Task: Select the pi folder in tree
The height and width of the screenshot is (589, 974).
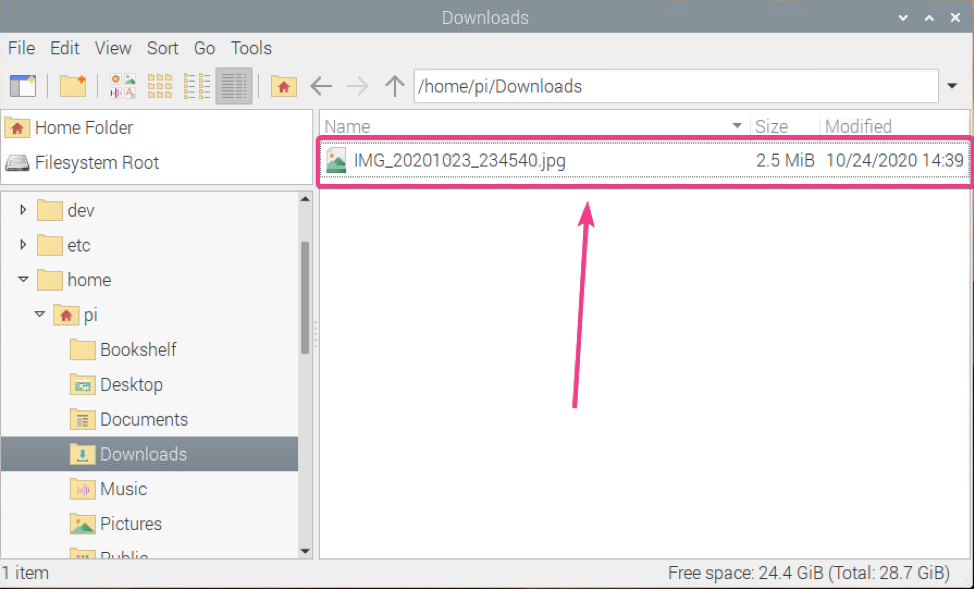Action: click(75, 314)
